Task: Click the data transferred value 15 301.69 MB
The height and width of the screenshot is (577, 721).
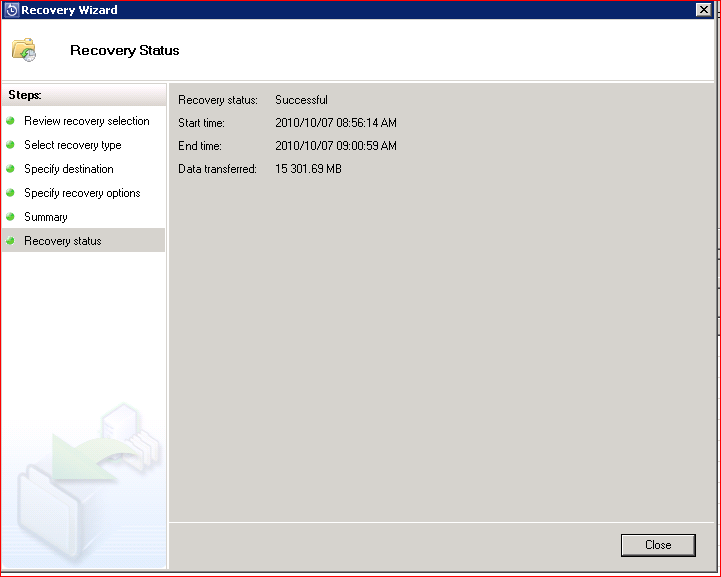Action: [308, 169]
